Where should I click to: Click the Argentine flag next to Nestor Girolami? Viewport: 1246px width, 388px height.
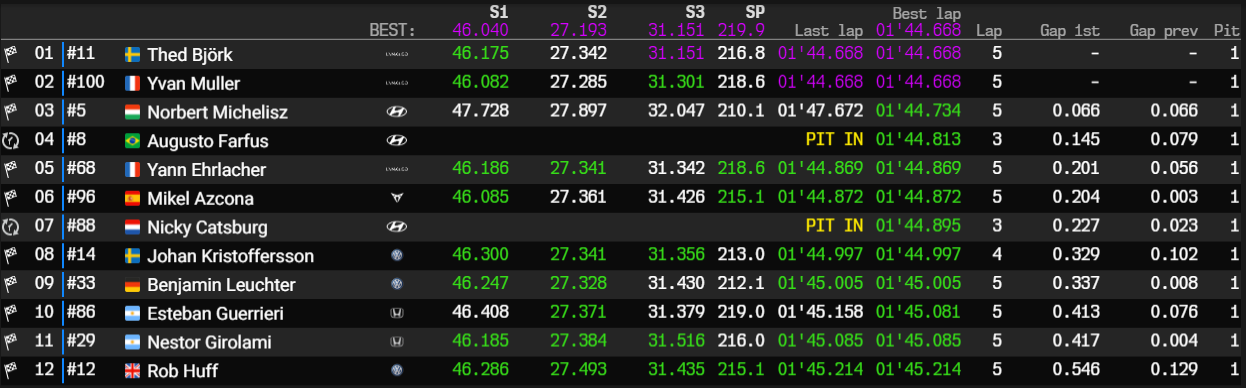point(133,342)
